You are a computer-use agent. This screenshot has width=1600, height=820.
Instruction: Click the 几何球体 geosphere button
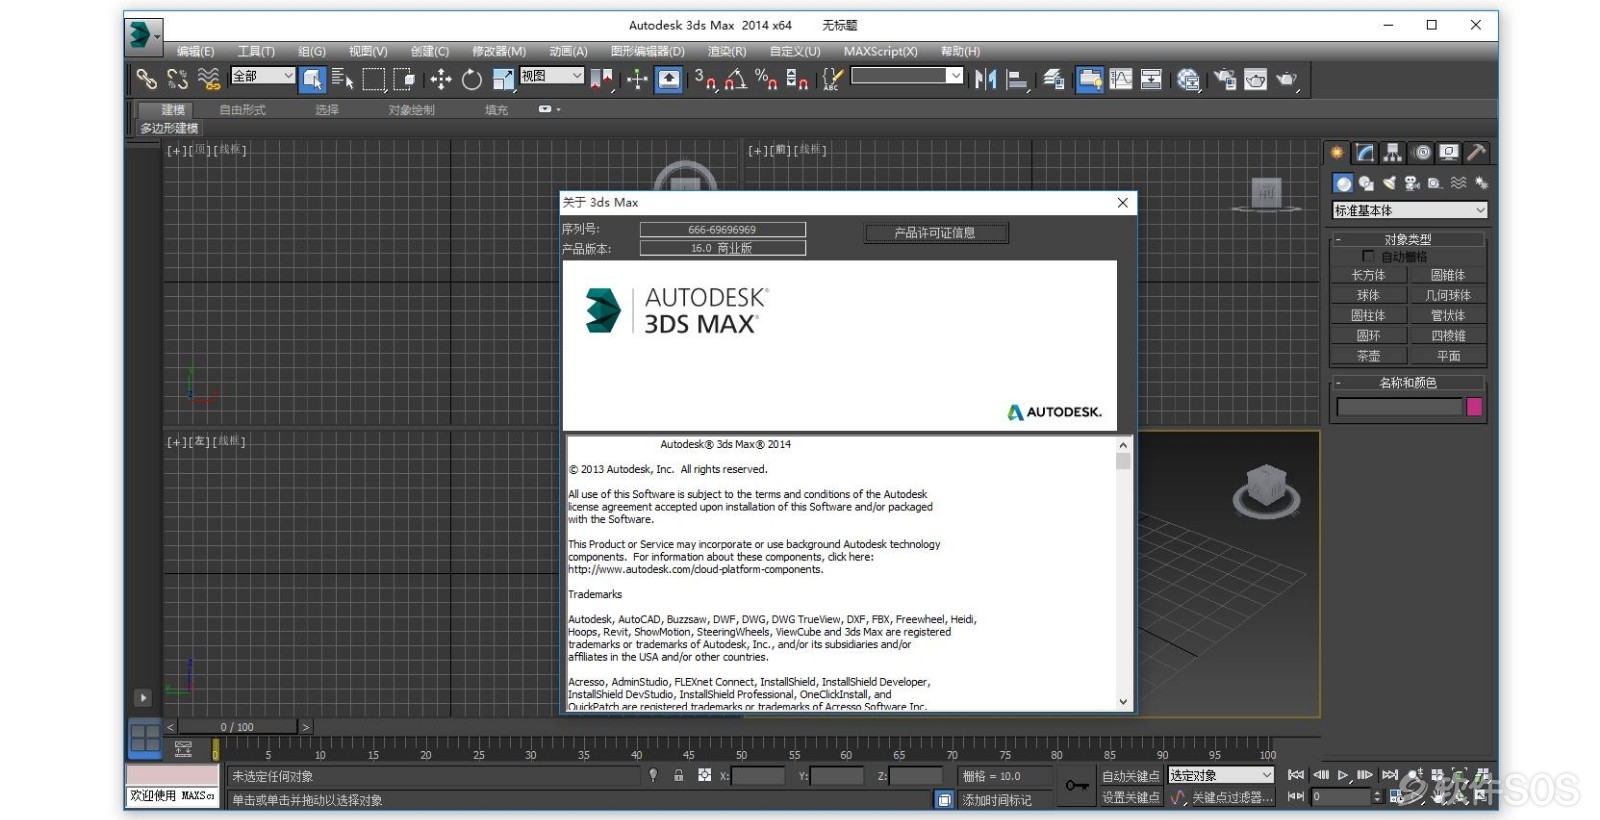coord(1447,295)
